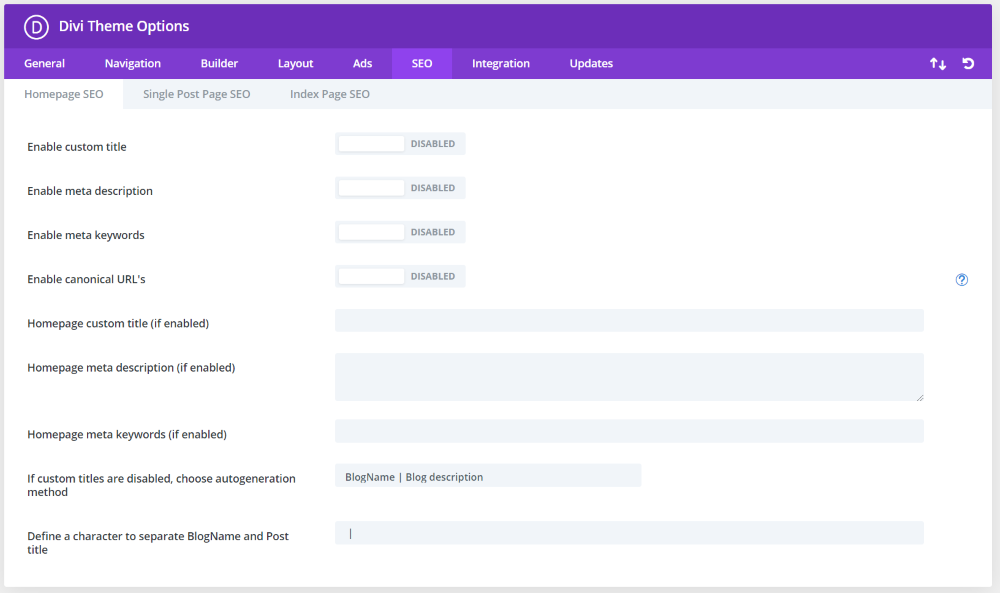Focus the Homepage custom title field

click(x=629, y=321)
